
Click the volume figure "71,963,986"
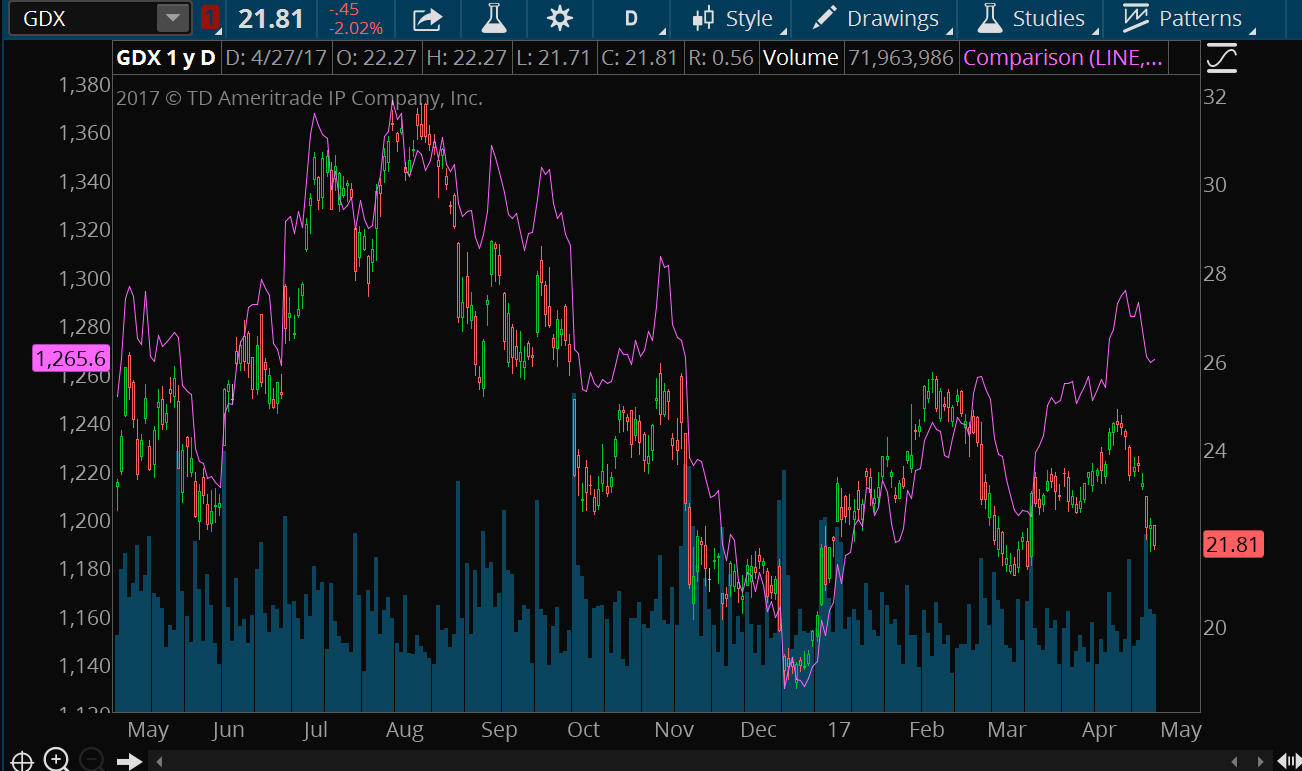[901, 58]
